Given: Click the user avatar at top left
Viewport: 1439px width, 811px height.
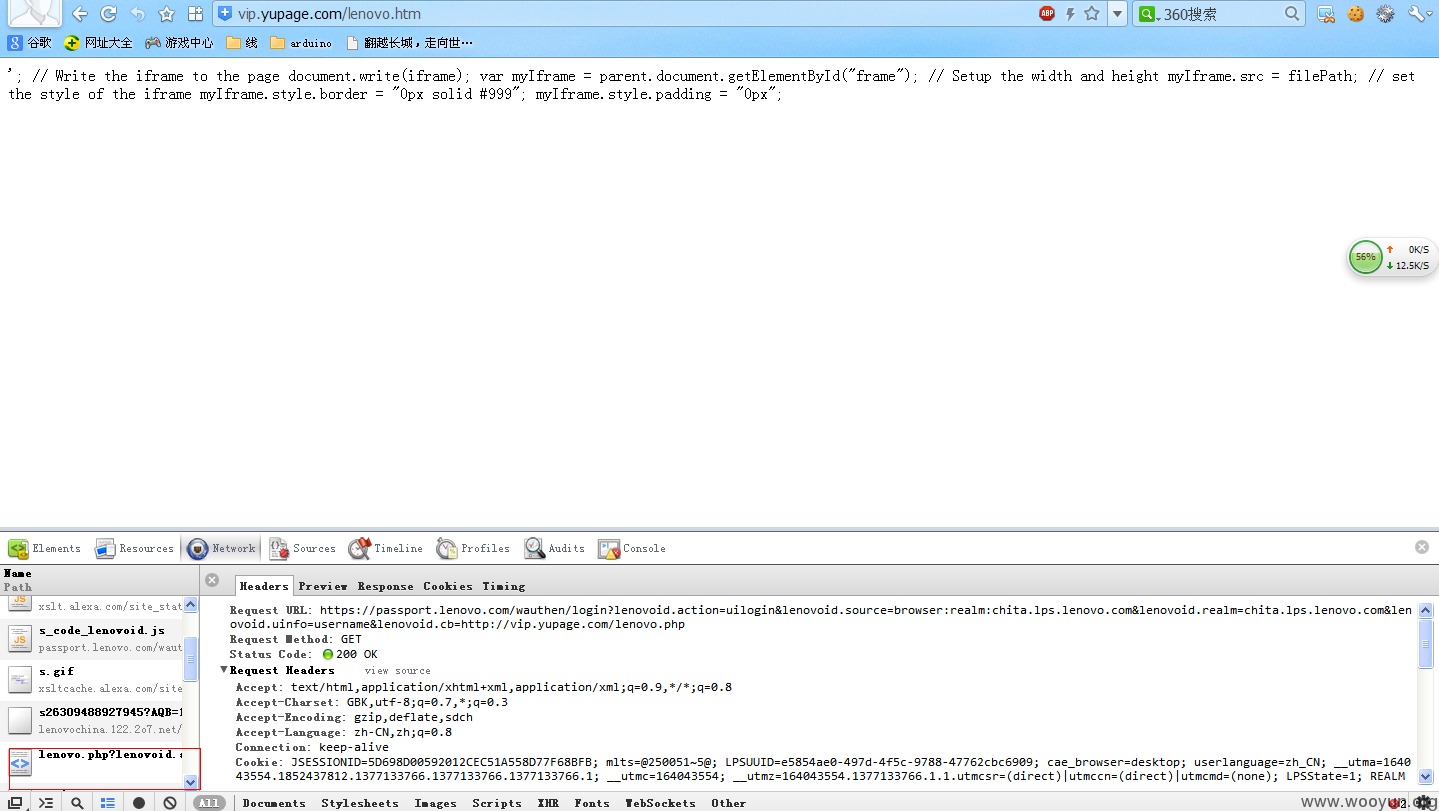Looking at the screenshot, I should click(x=34, y=13).
